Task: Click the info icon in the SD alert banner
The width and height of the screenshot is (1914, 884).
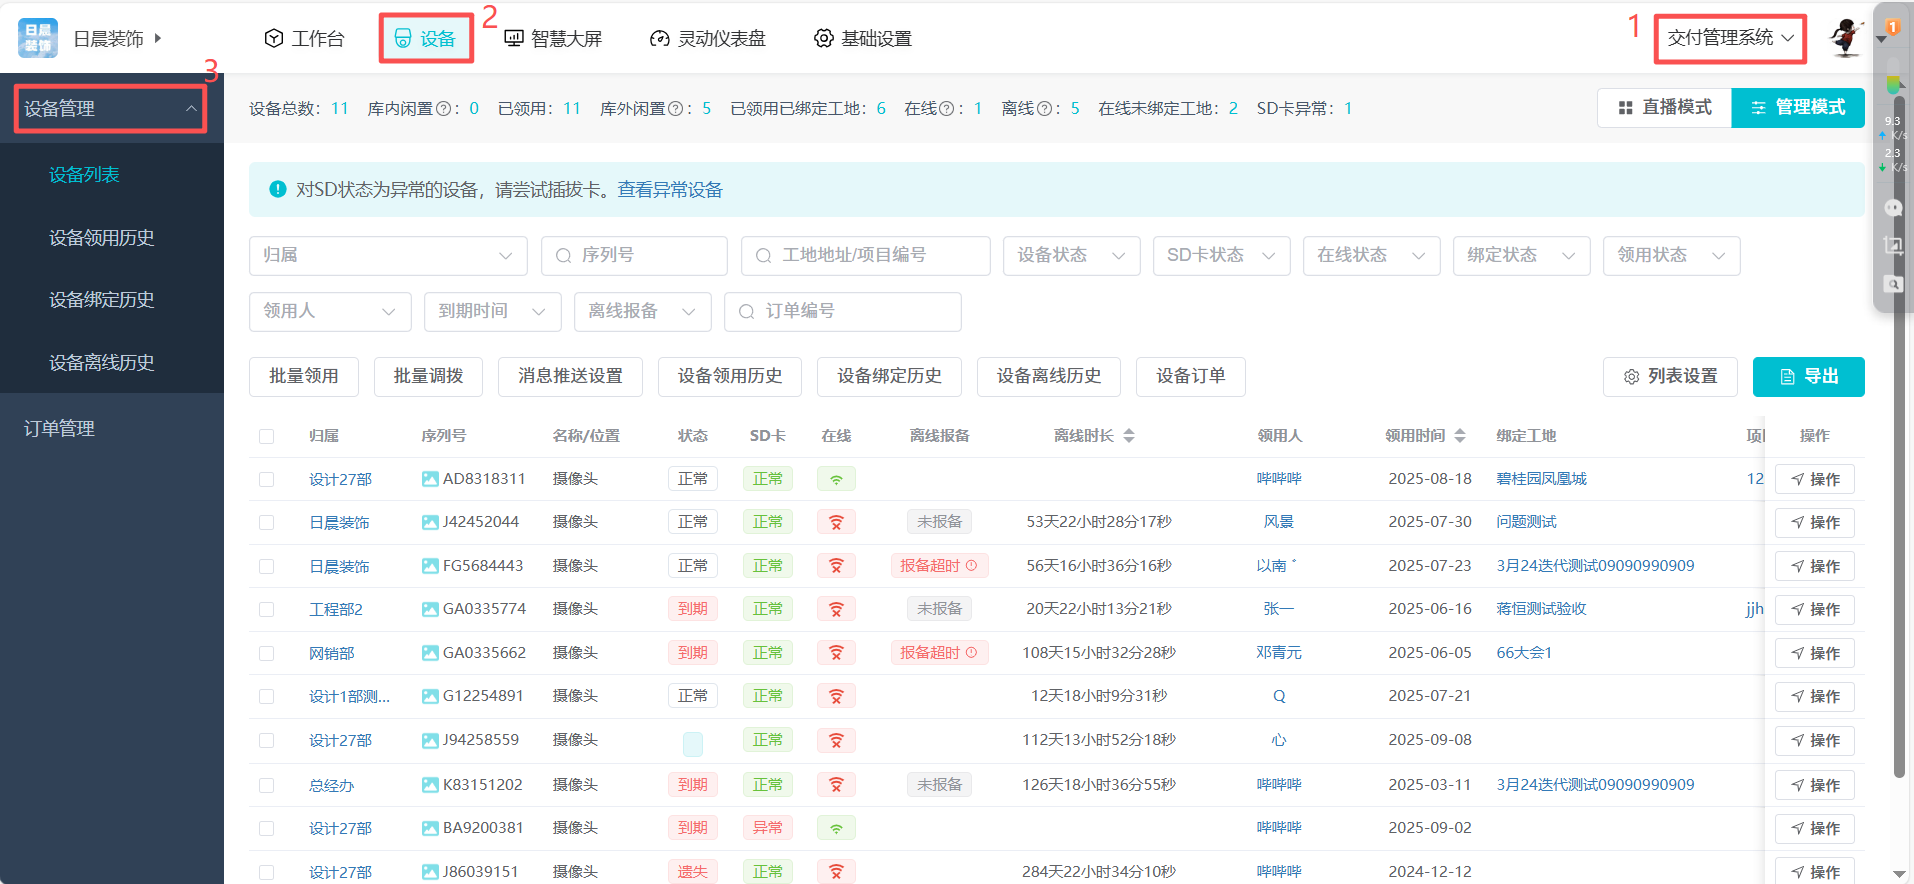Action: pos(278,189)
